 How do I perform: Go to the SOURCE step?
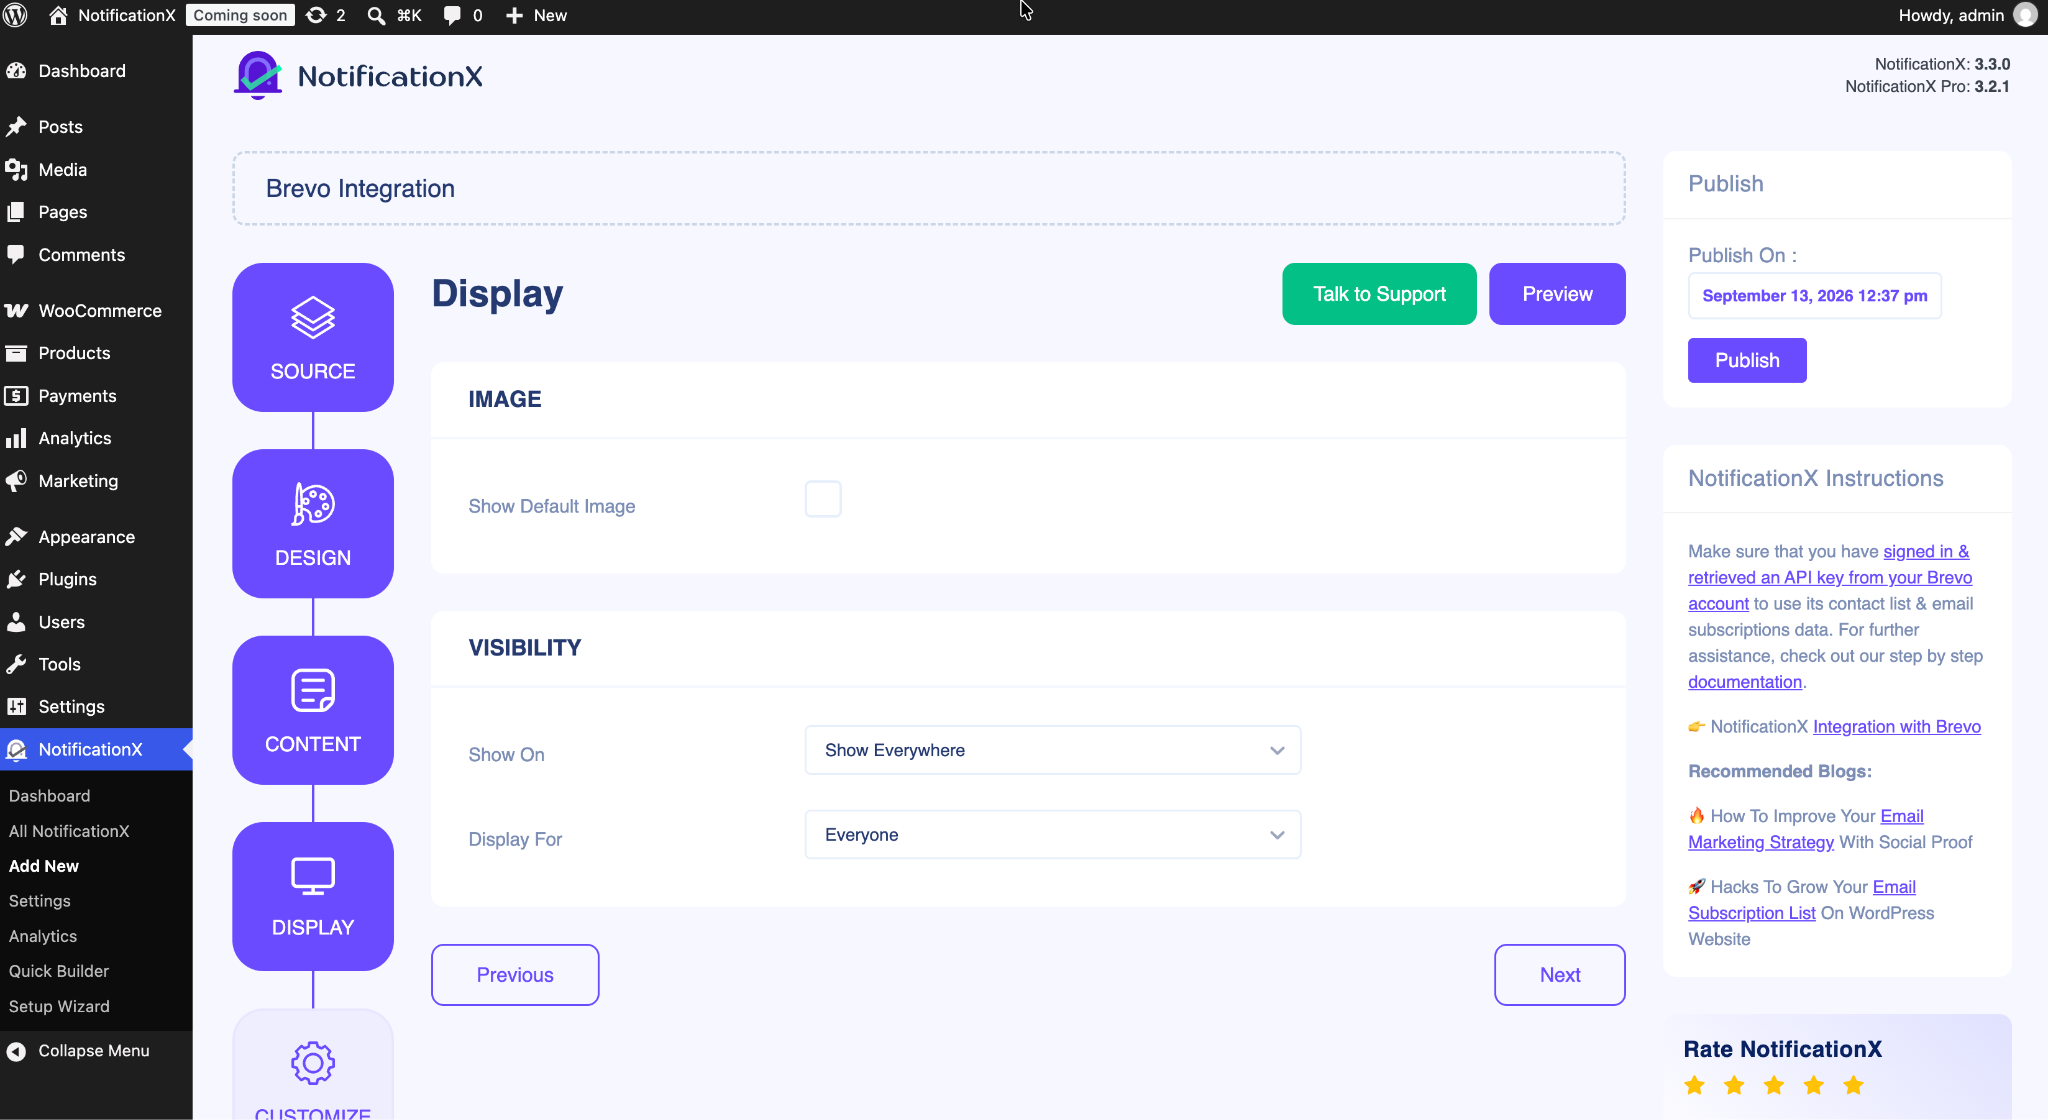coord(313,337)
